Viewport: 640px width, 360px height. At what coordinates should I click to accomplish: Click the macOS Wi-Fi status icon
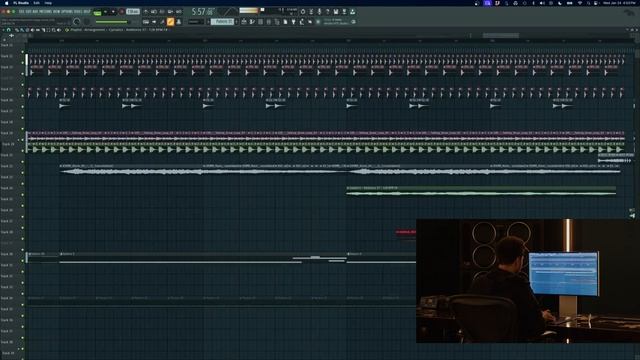(580, 3)
